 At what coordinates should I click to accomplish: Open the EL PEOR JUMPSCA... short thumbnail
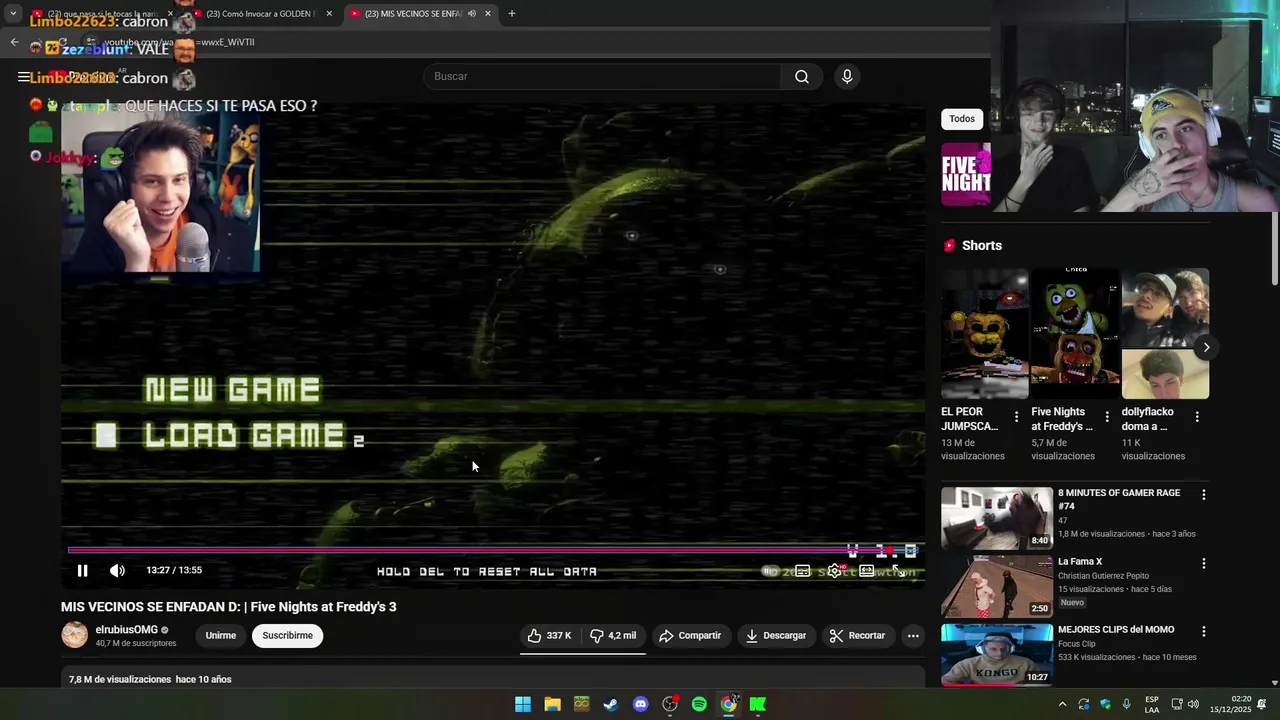pos(985,334)
